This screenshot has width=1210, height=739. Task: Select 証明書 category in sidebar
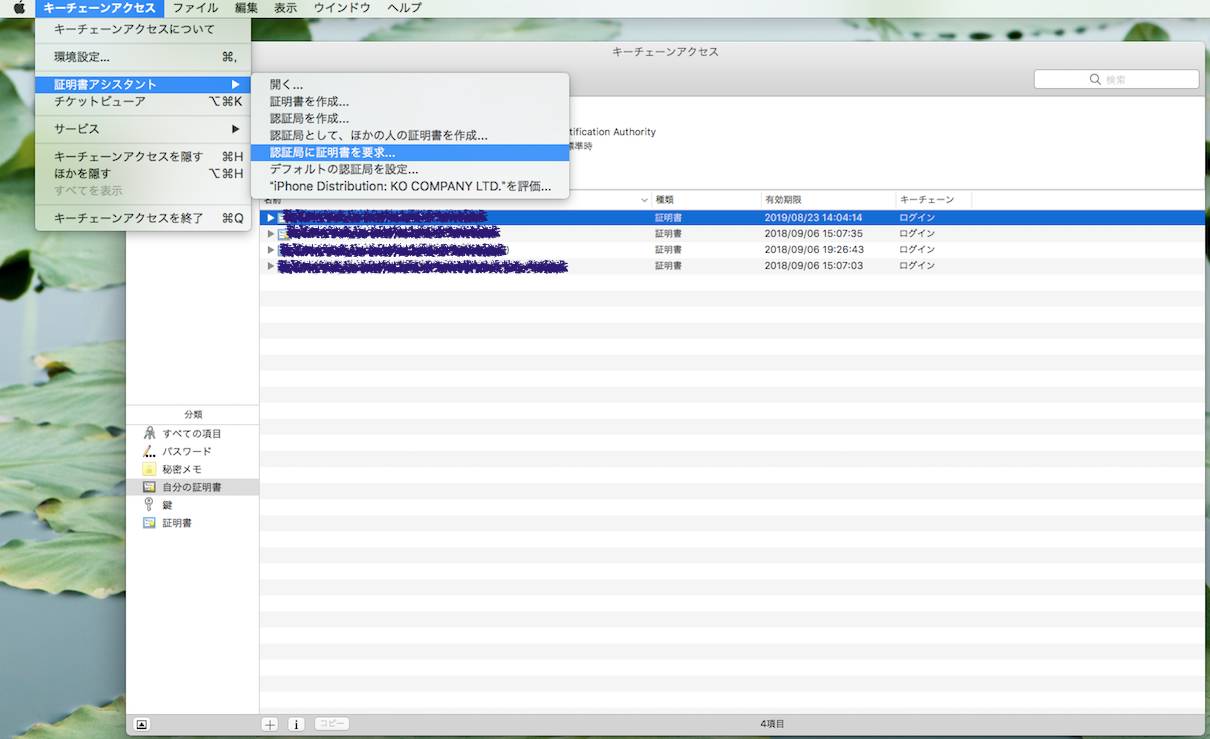pyautogui.click(x=192, y=523)
